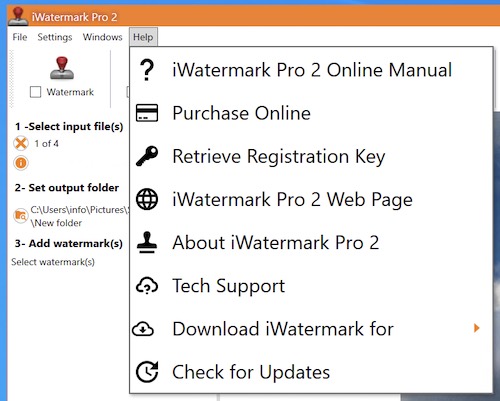Open the Windows menu
This screenshot has width=500, height=401.
pyautogui.click(x=103, y=37)
